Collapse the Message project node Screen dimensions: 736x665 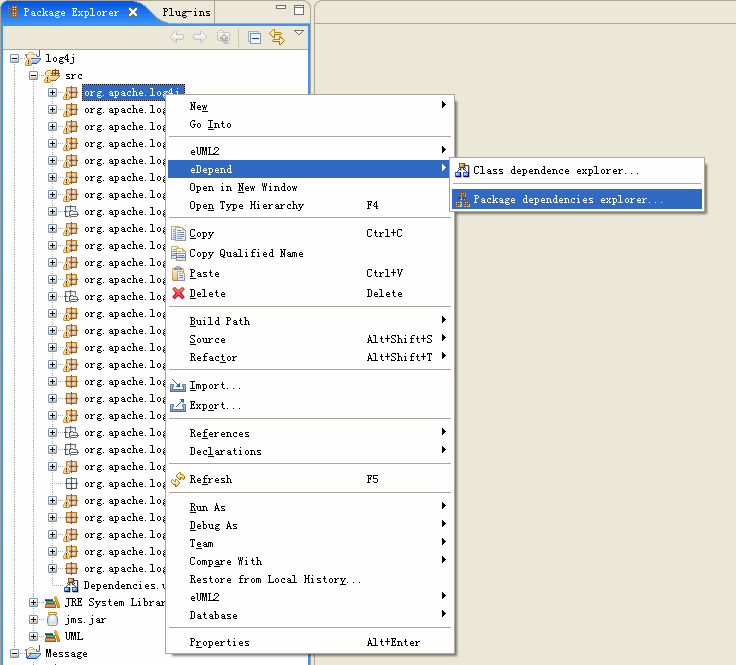coord(15,653)
